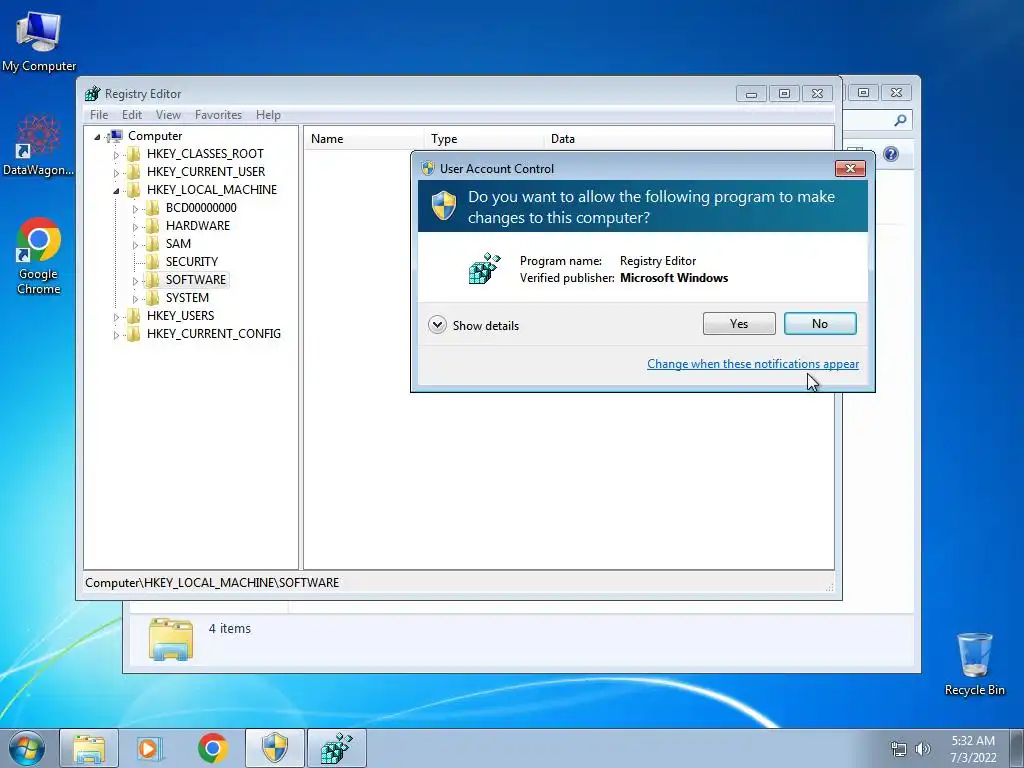Click the folder icon beside 4 items
Image resolution: width=1024 pixels, height=768 pixels.
coord(171,639)
